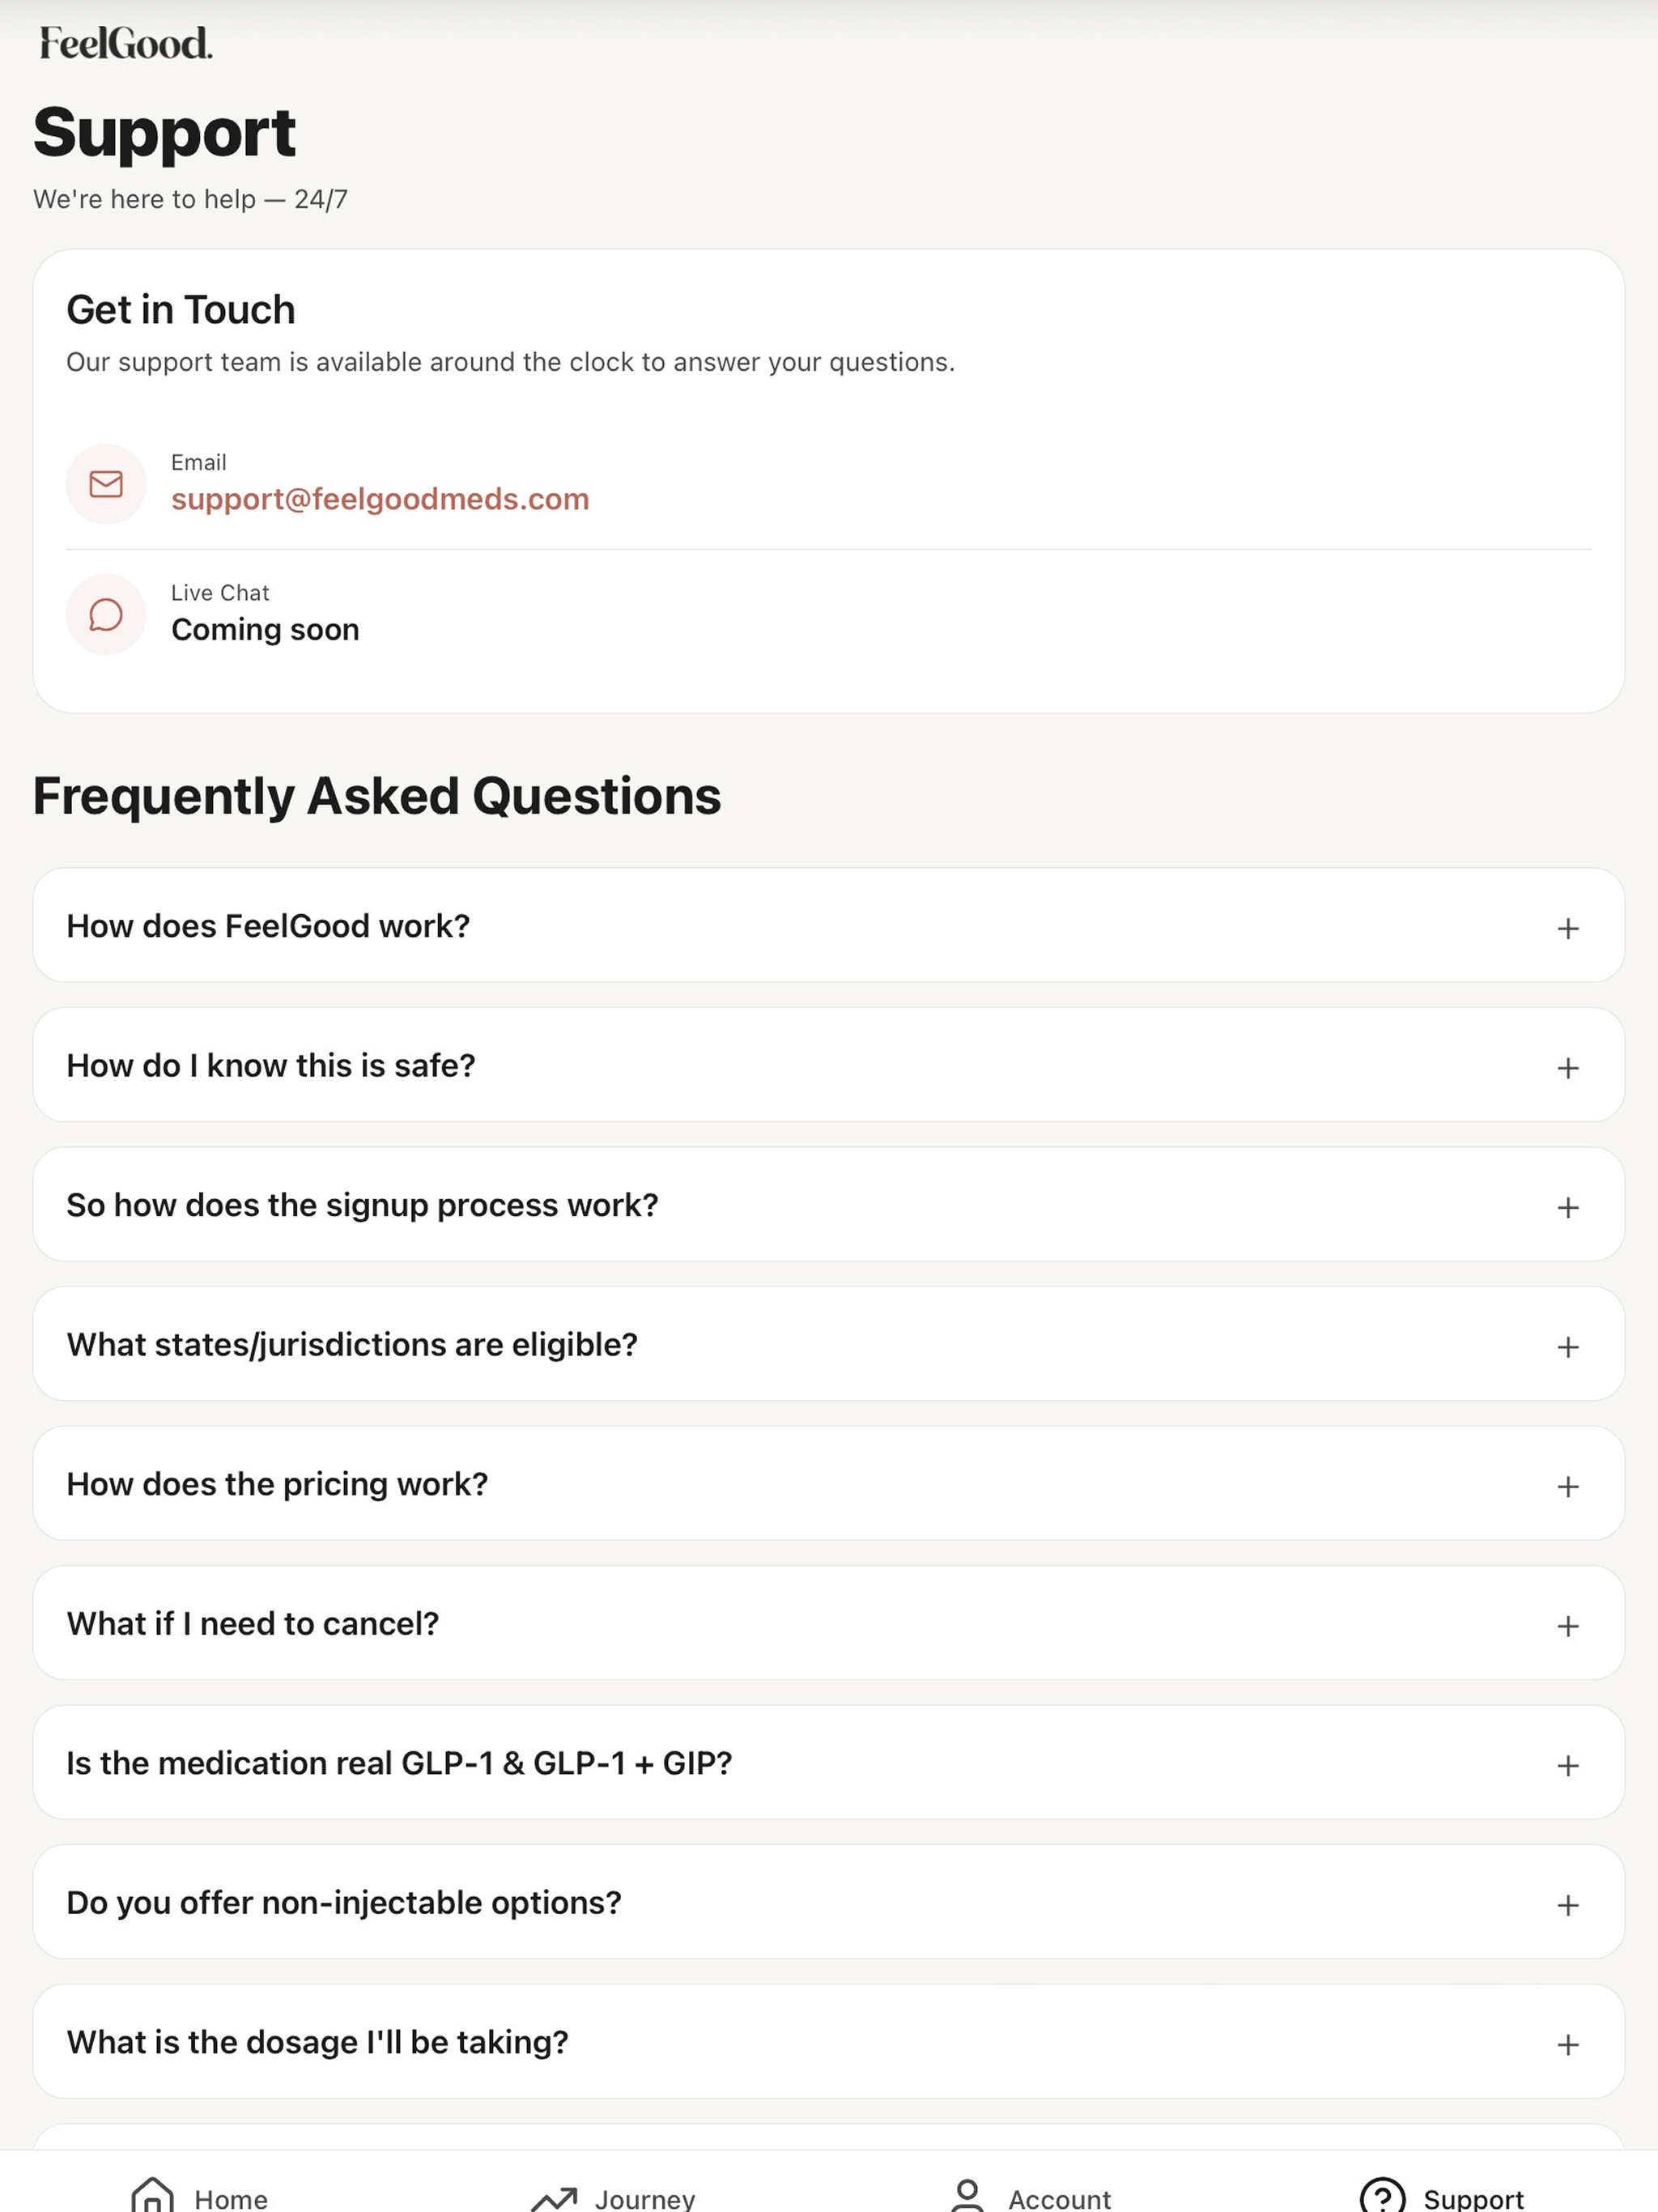Switch to the Account tab
The width and height of the screenshot is (1658, 2212).
pyautogui.click(x=1029, y=2197)
